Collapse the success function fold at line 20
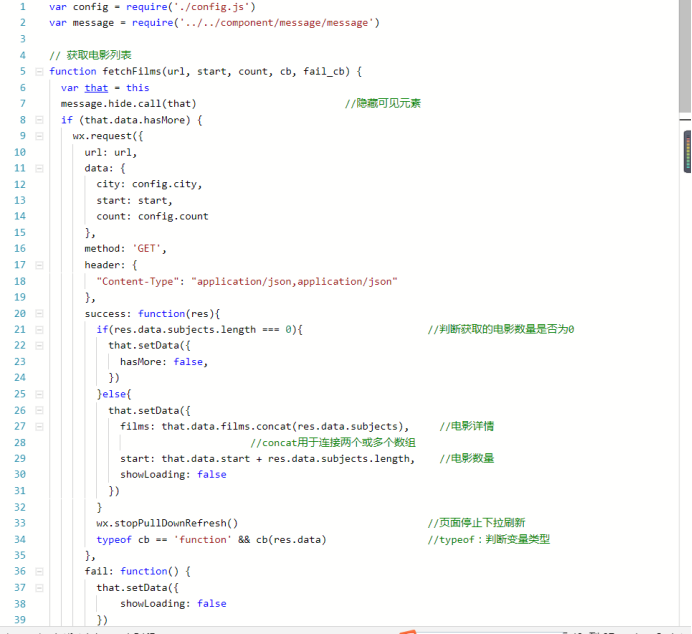This screenshot has width=692, height=634. point(39,313)
